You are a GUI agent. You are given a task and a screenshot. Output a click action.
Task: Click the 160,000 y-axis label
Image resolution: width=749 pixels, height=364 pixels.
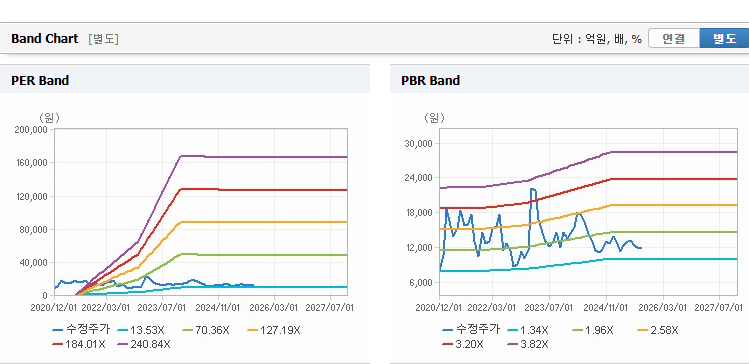click(32, 163)
